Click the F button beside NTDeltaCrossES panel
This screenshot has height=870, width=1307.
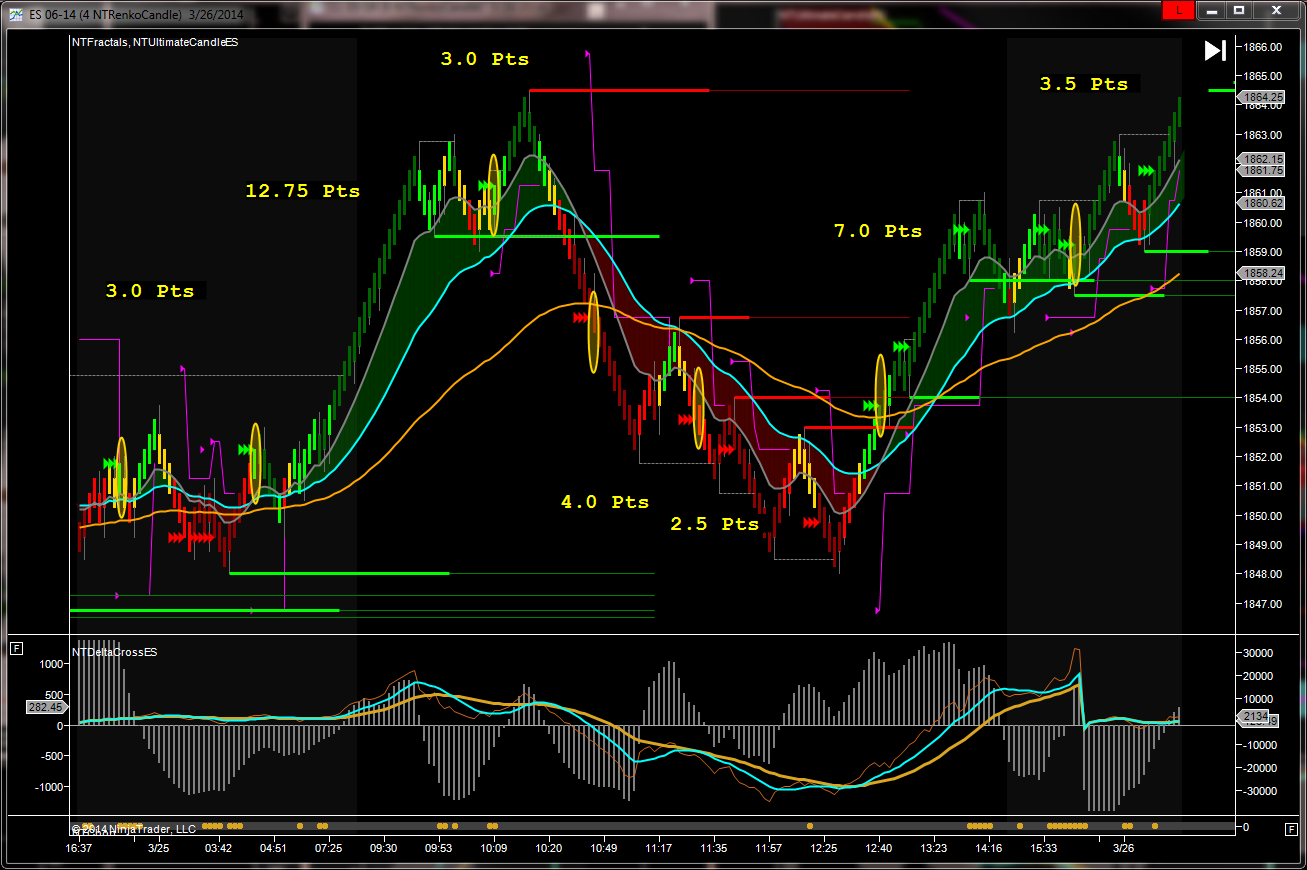(16, 649)
